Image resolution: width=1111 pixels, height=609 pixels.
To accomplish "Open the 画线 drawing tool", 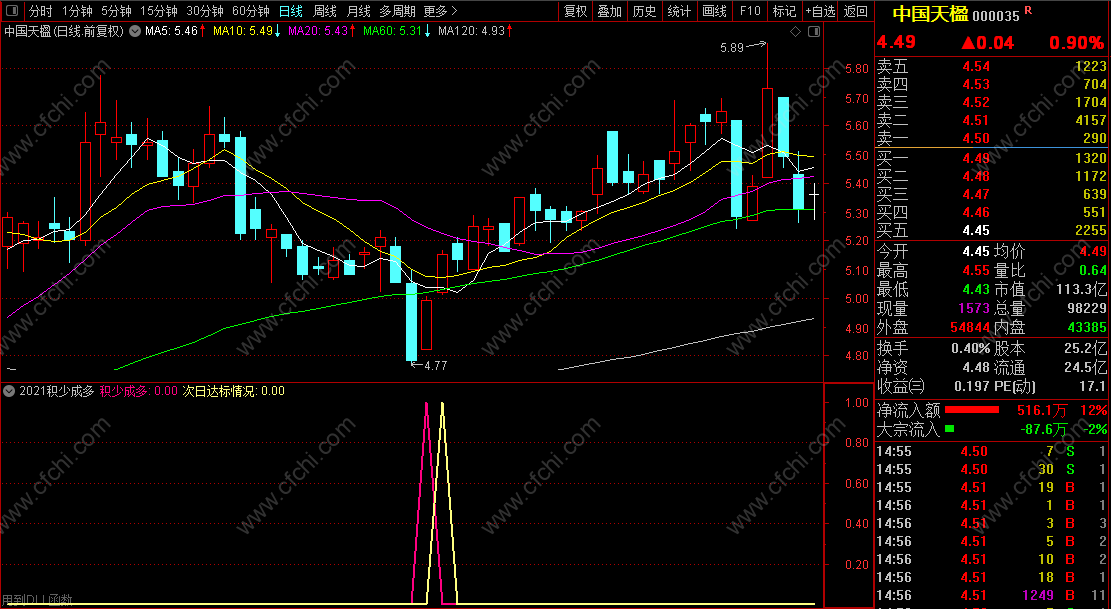I will point(714,11).
